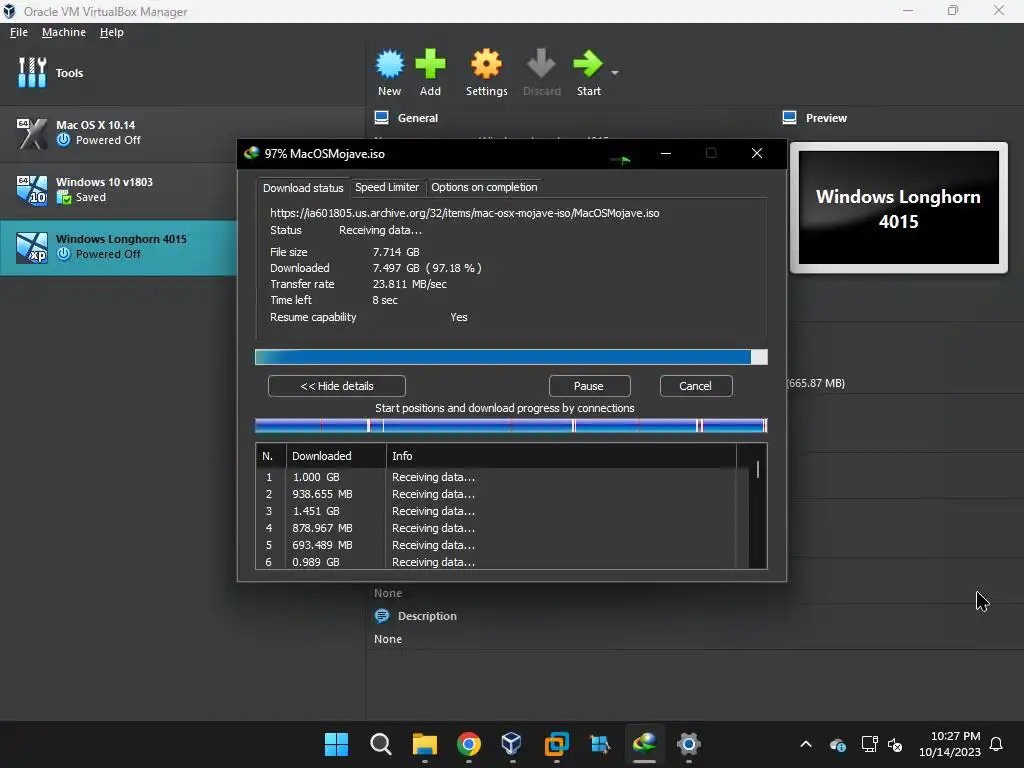Click the Info column header
The image size is (1024, 768).
point(562,456)
